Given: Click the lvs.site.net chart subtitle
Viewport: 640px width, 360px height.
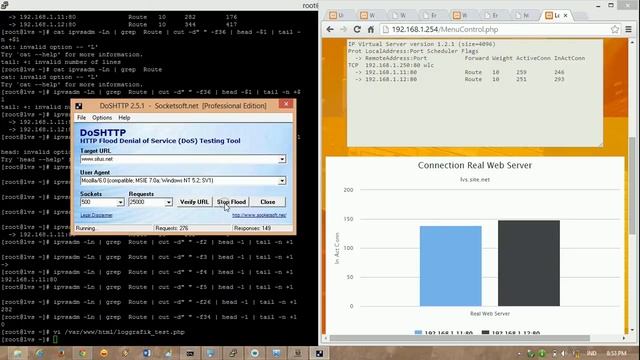Looking at the screenshot, I should click(x=475, y=180).
